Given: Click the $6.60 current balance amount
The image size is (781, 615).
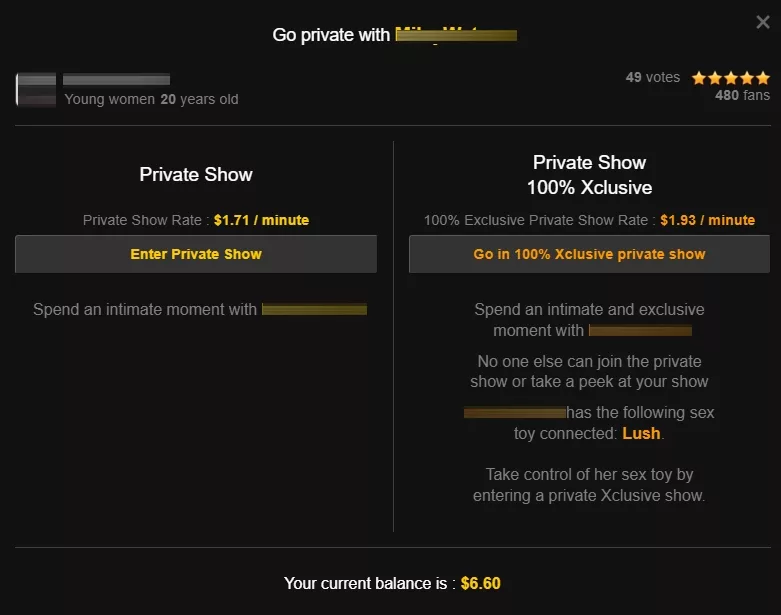Looking at the screenshot, I should (x=480, y=583).
